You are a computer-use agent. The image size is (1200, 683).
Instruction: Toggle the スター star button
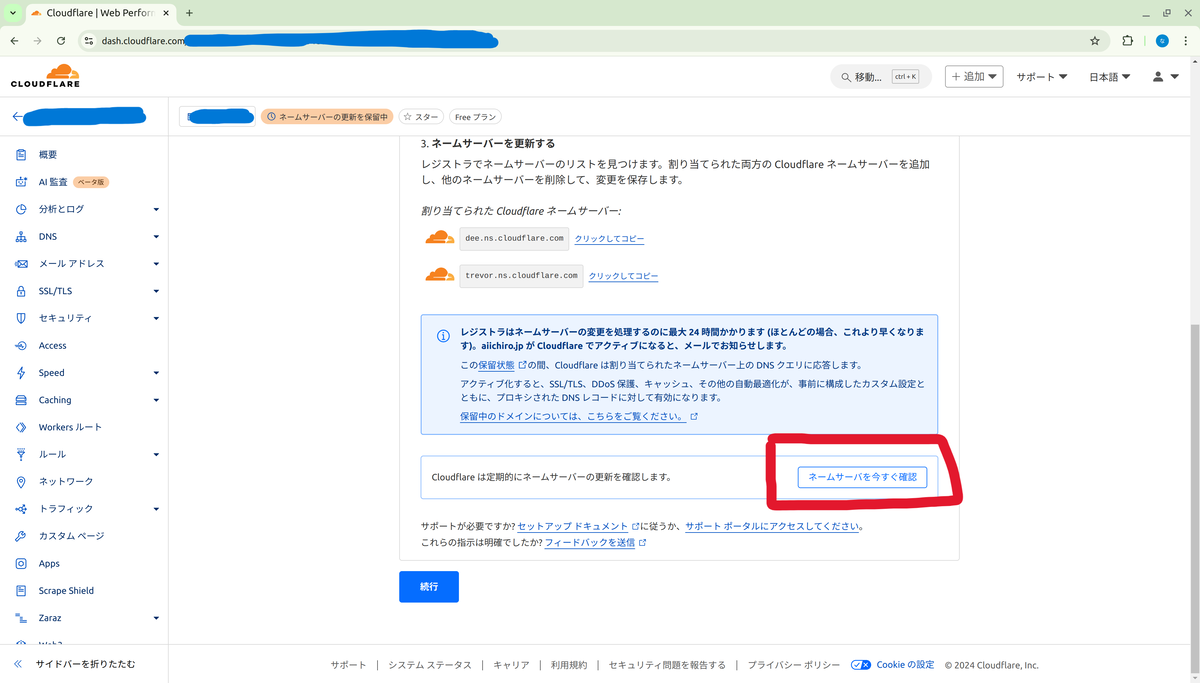(421, 117)
